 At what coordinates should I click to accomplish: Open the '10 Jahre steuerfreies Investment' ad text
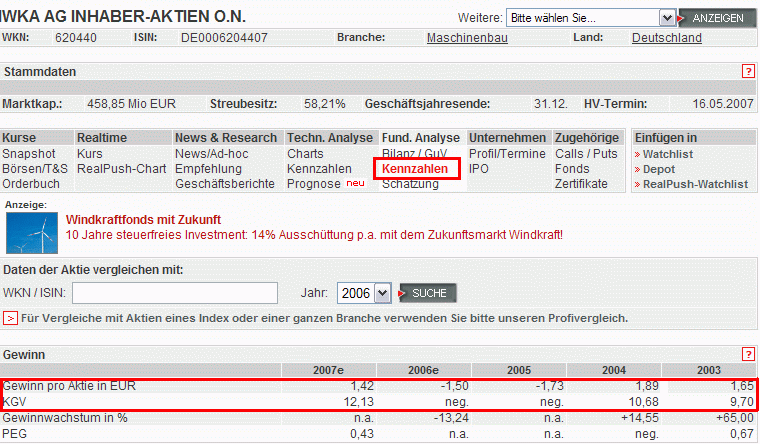[x=314, y=235]
